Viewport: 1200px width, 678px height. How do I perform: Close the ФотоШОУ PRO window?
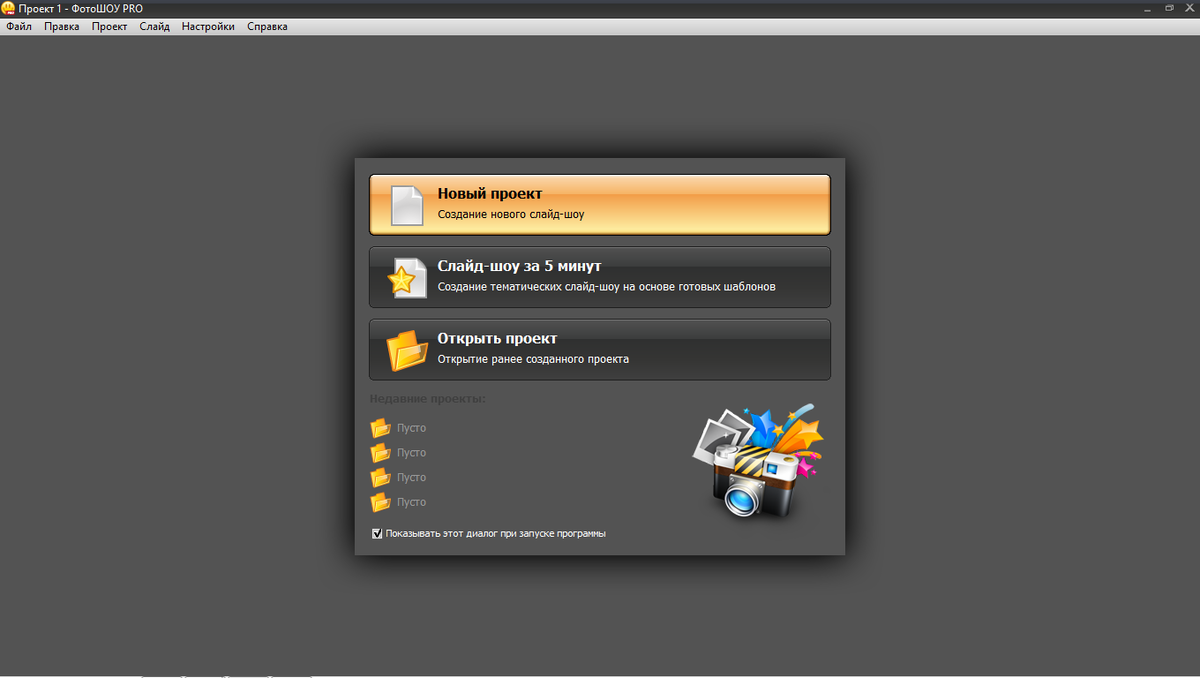[x=1190, y=8]
